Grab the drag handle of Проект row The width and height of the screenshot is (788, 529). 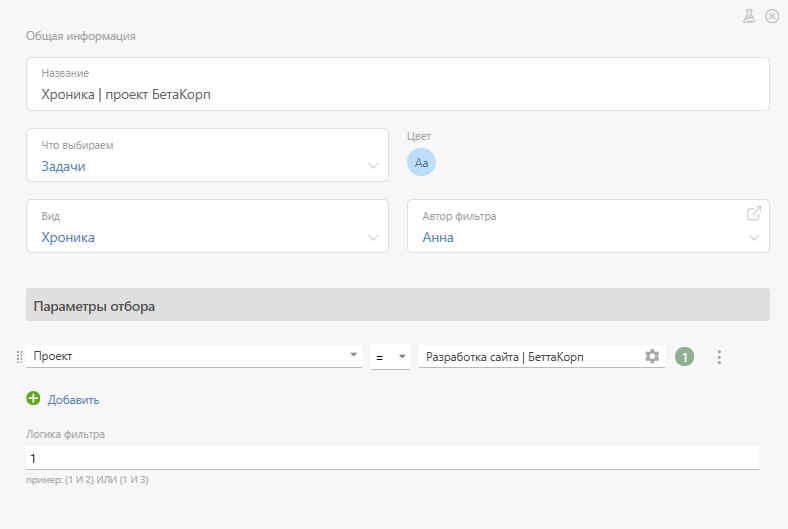click(20, 357)
